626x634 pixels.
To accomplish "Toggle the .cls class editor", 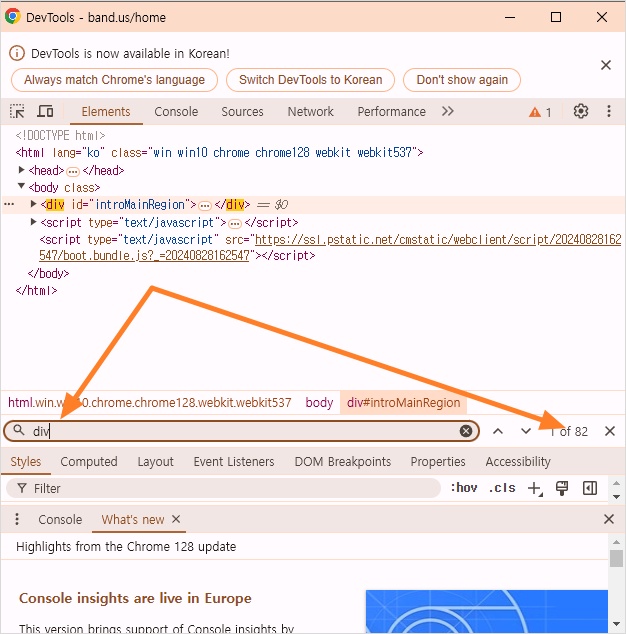I will coord(502,488).
